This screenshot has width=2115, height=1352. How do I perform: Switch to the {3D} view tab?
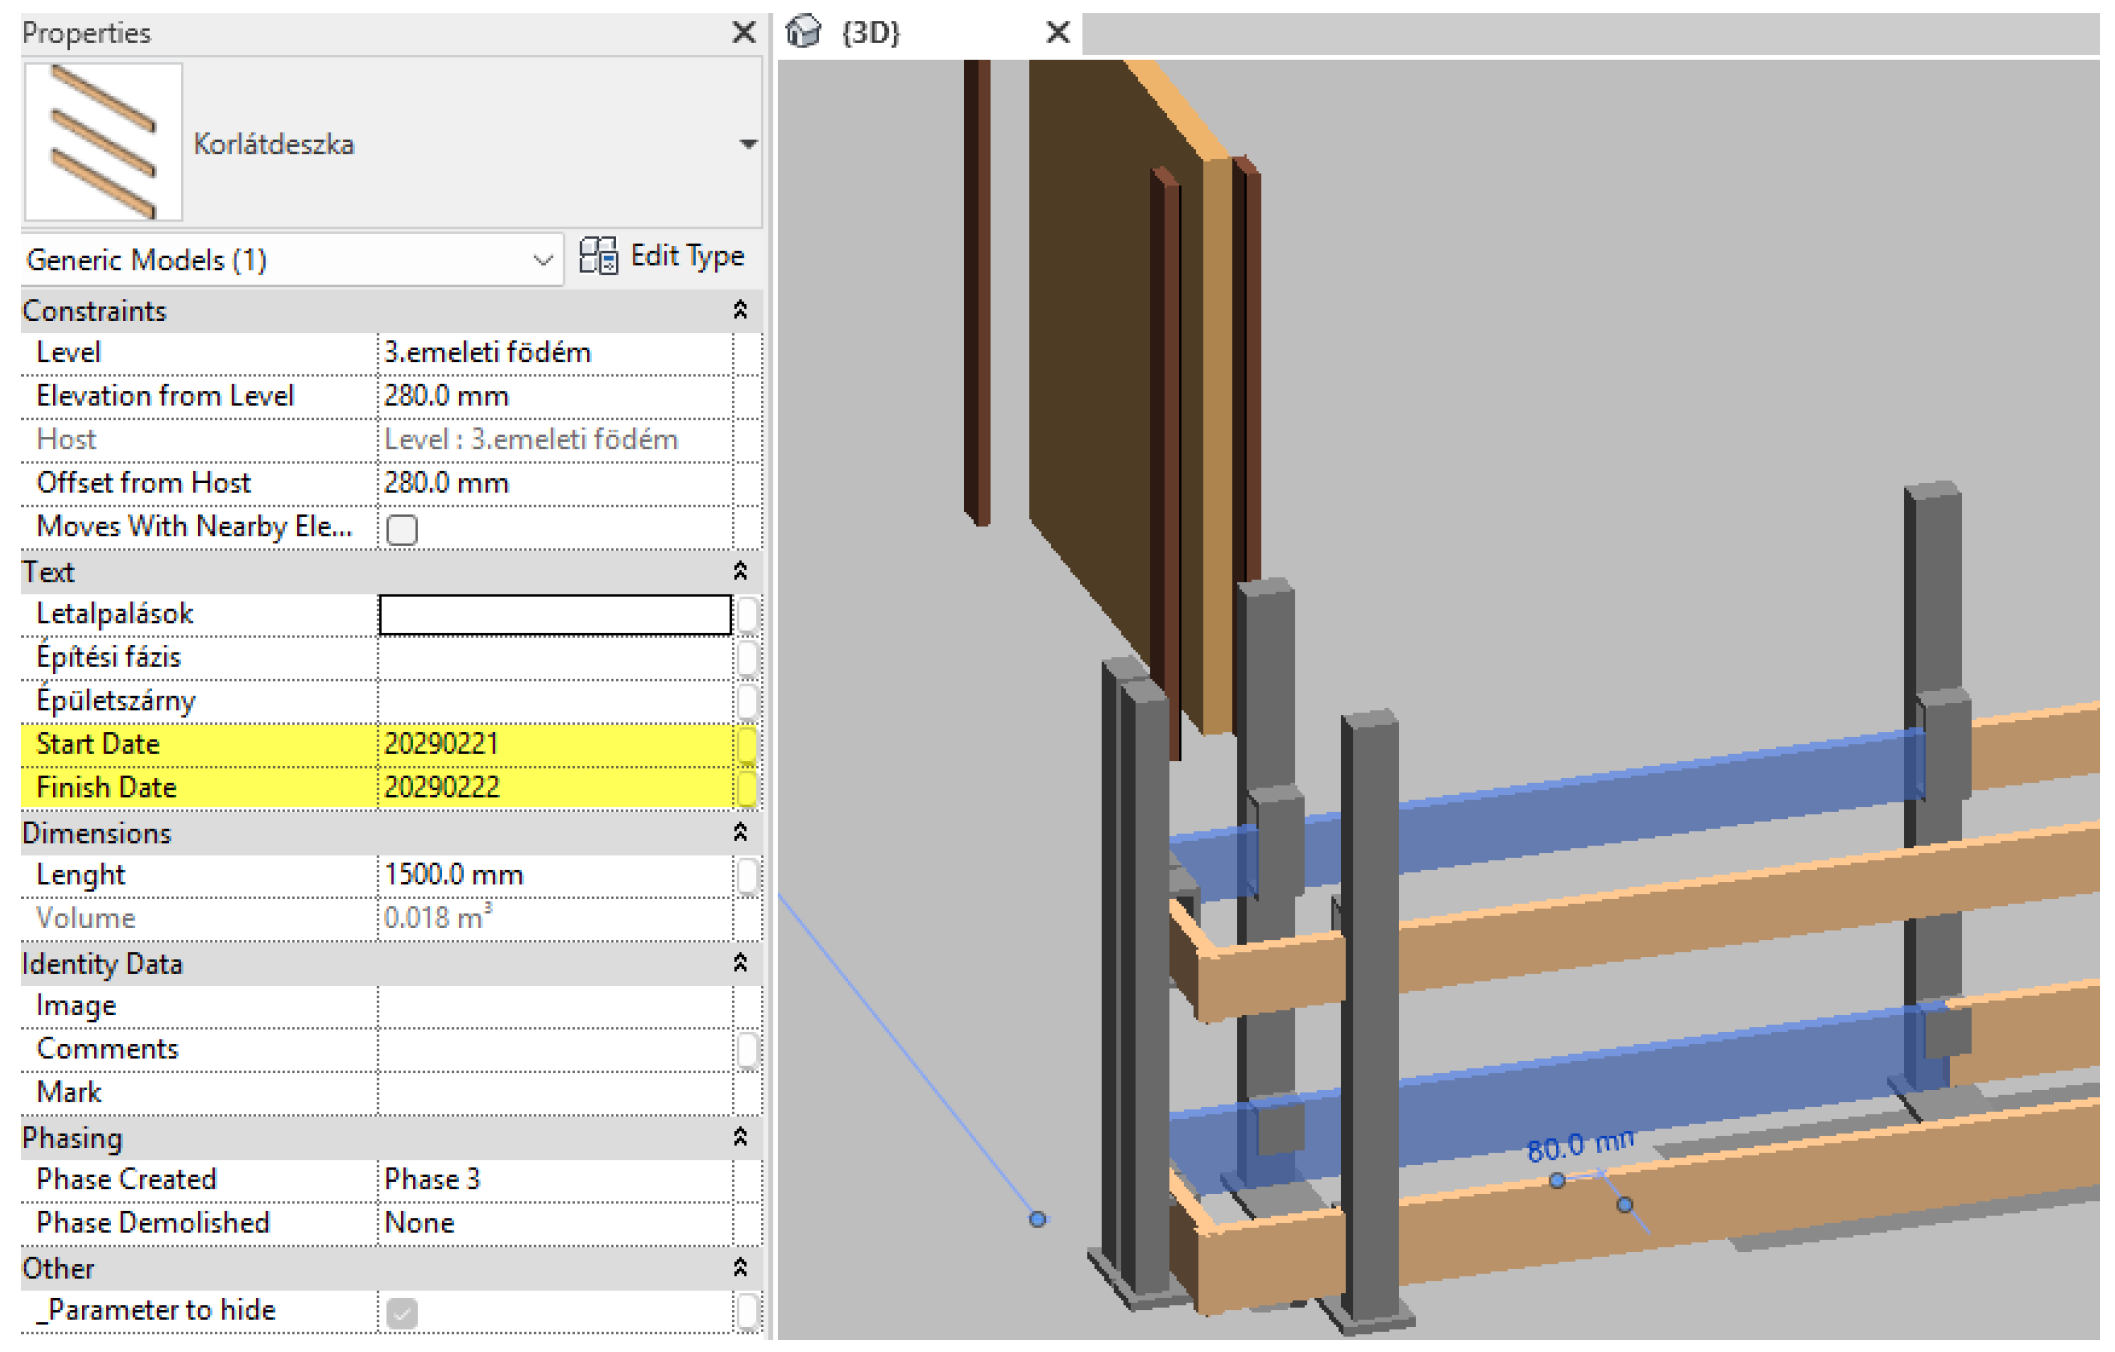[x=871, y=32]
